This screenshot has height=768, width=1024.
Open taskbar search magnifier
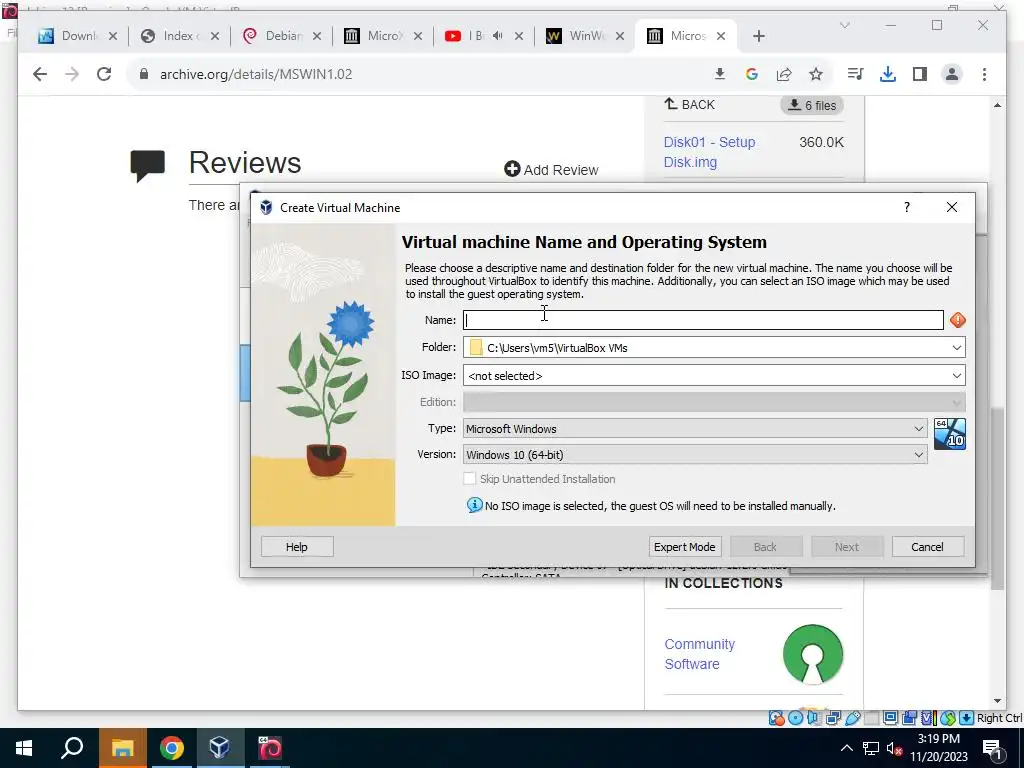[x=72, y=748]
